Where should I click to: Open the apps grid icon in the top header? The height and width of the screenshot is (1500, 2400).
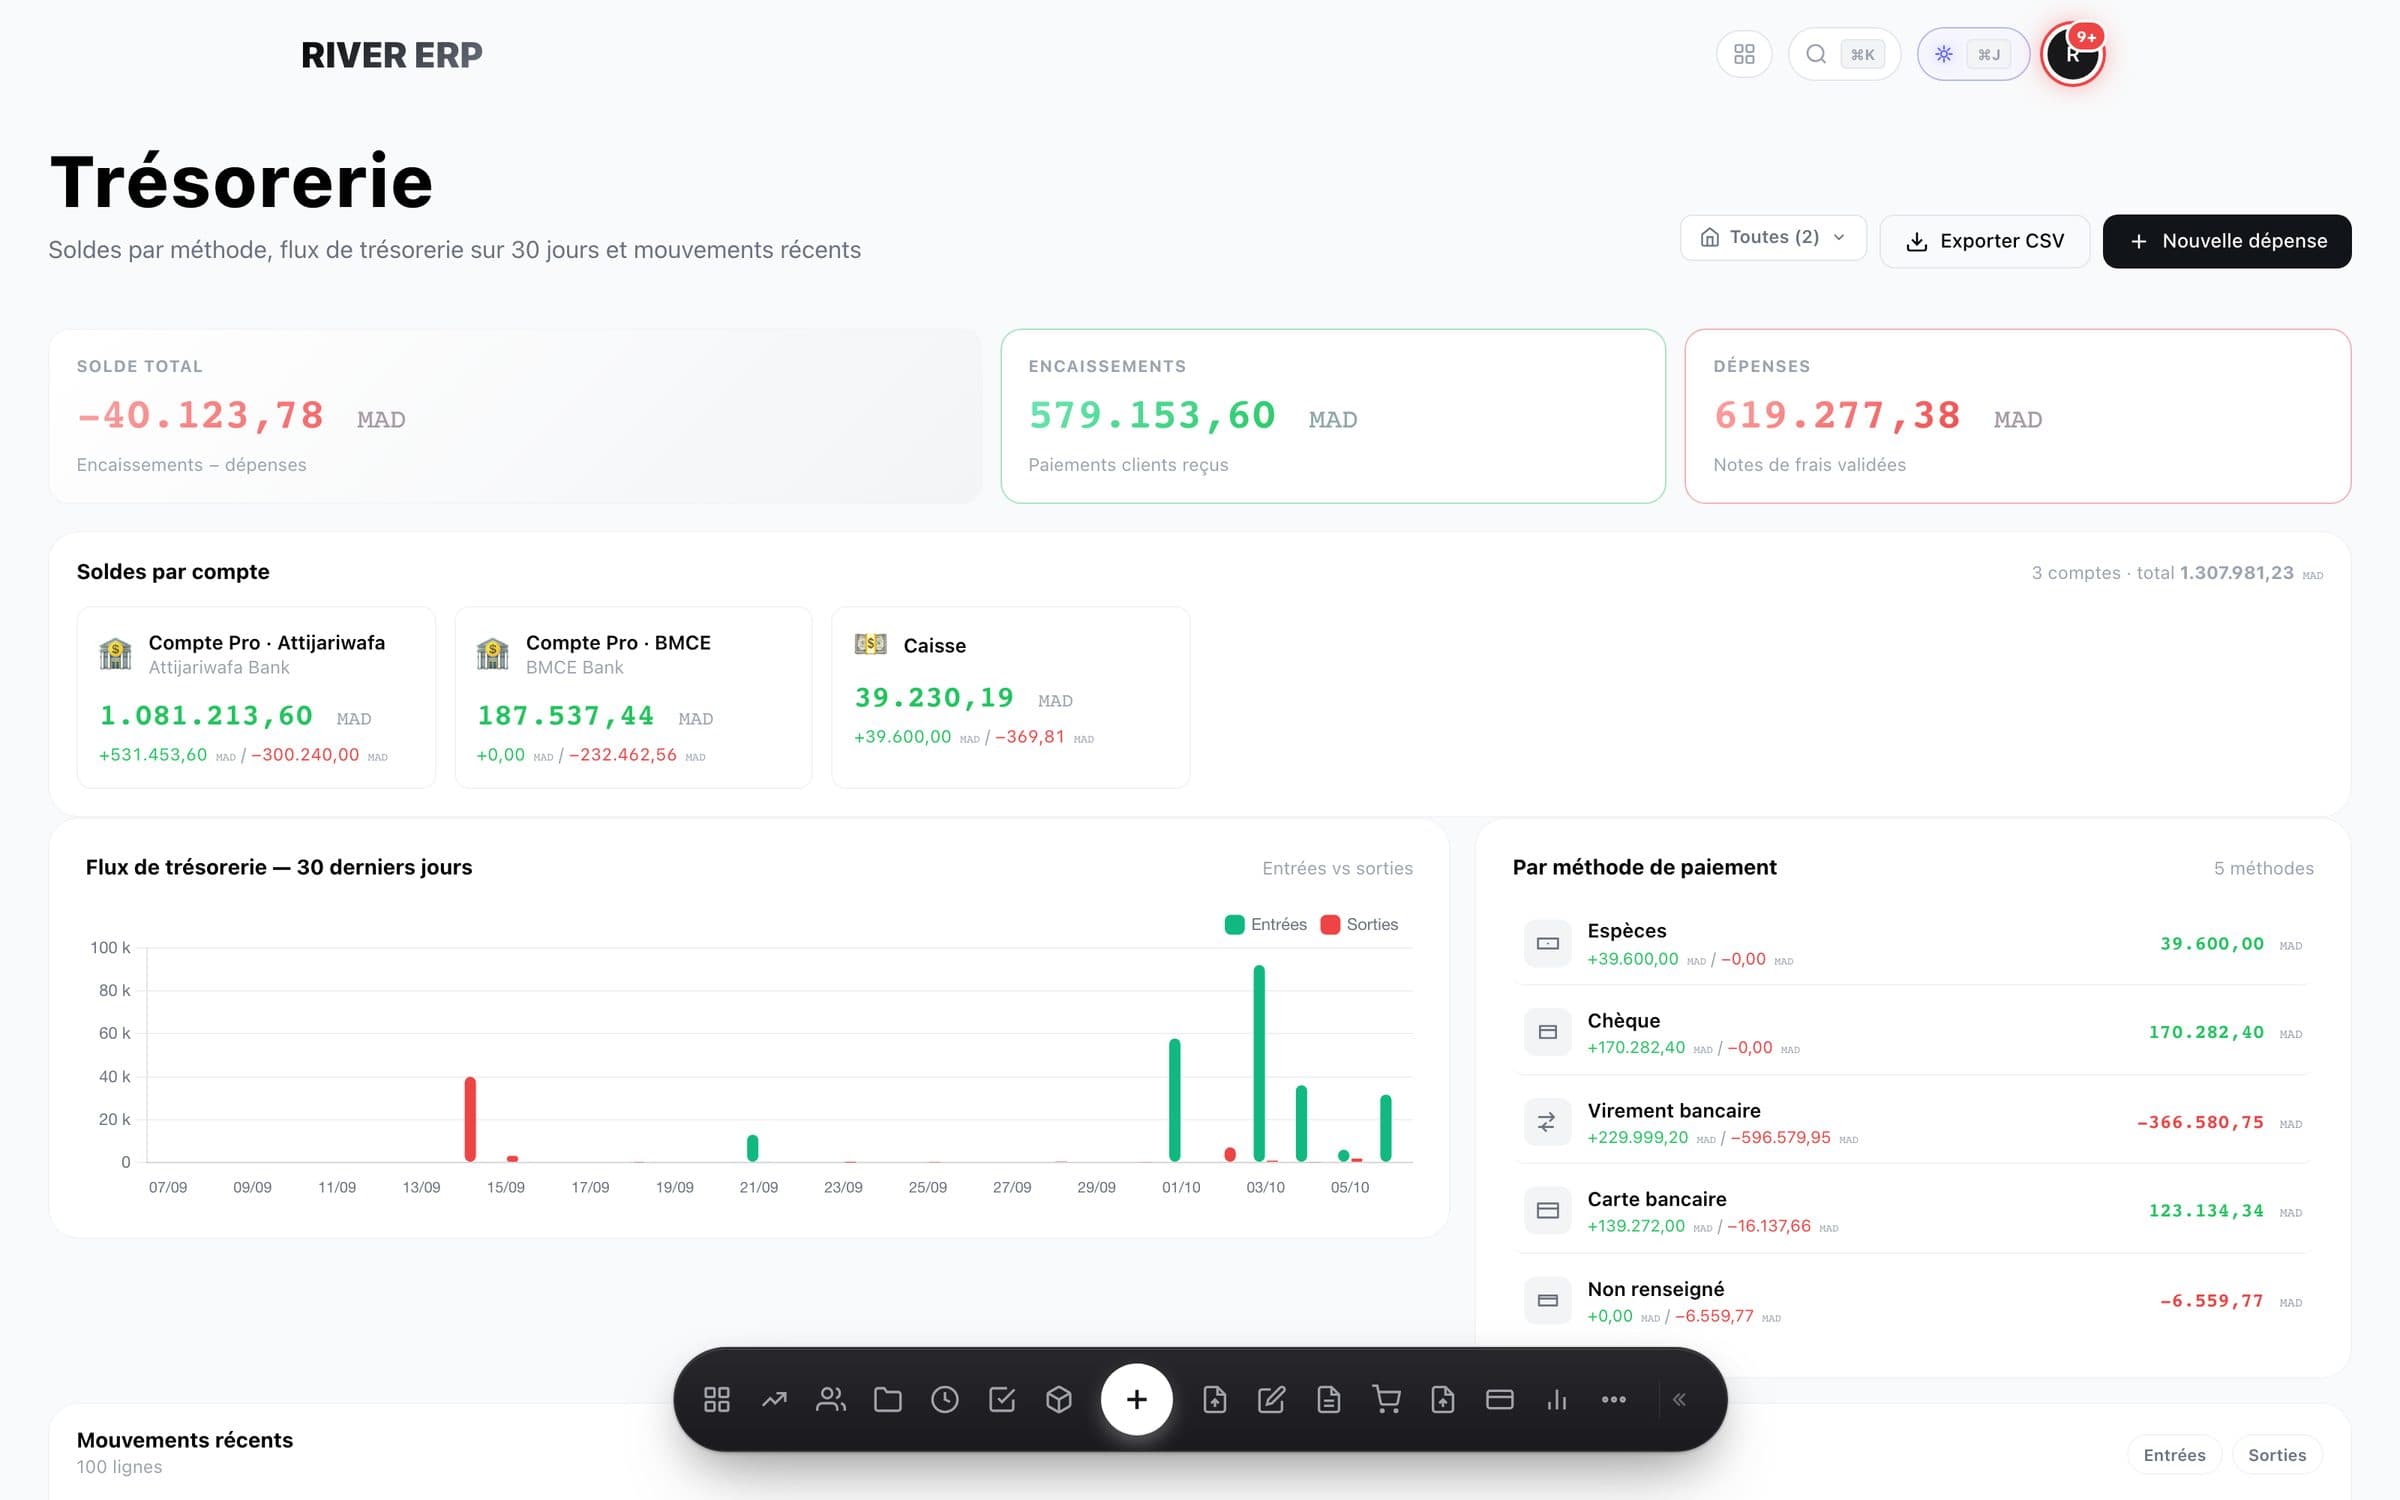pyautogui.click(x=1744, y=54)
